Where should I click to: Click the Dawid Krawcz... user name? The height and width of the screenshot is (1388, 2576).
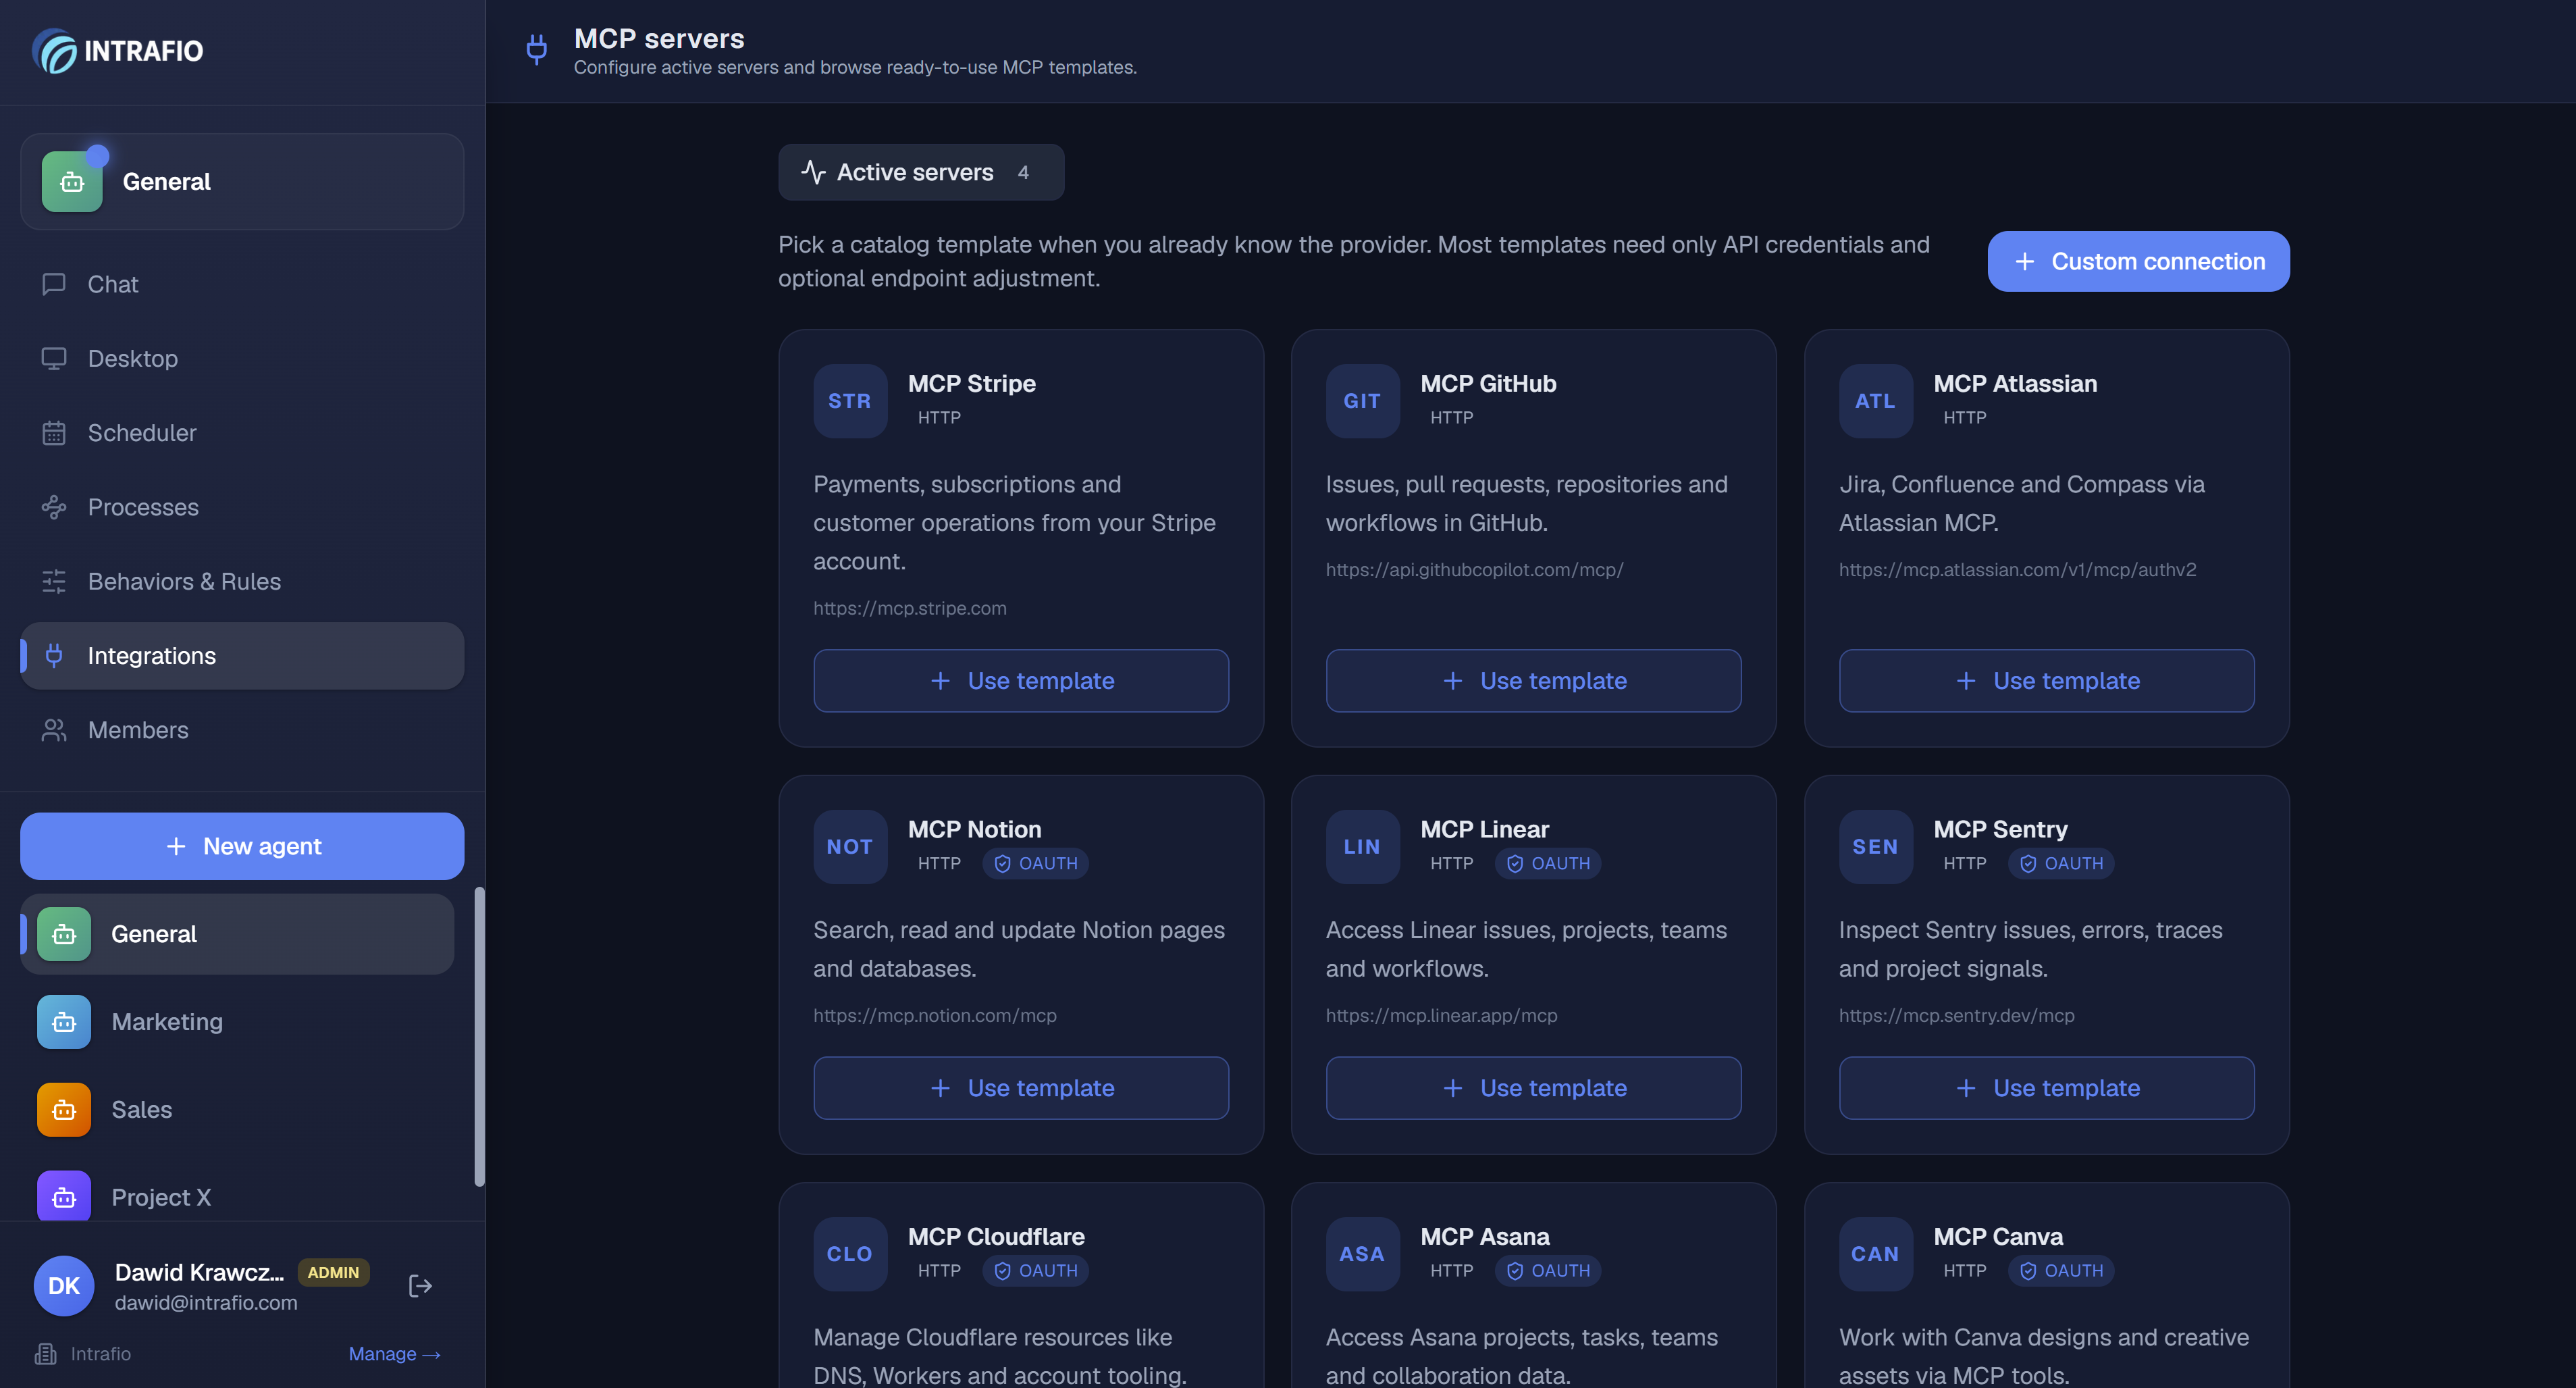pyautogui.click(x=199, y=1272)
